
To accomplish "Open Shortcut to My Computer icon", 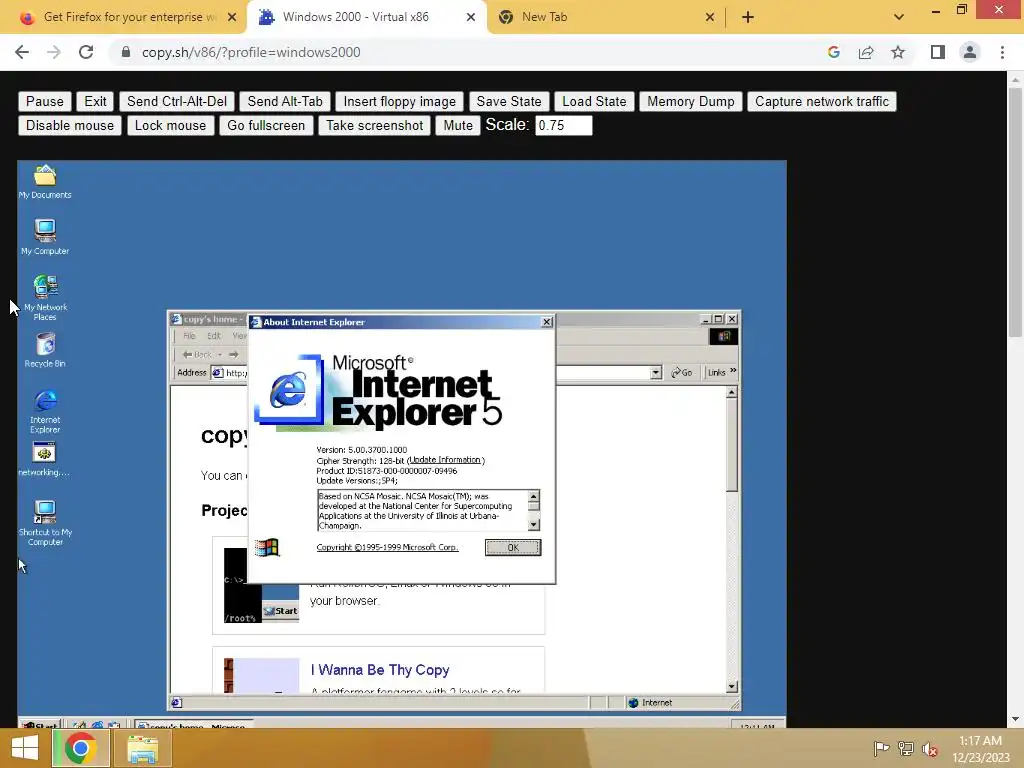I will click(x=45, y=522).
